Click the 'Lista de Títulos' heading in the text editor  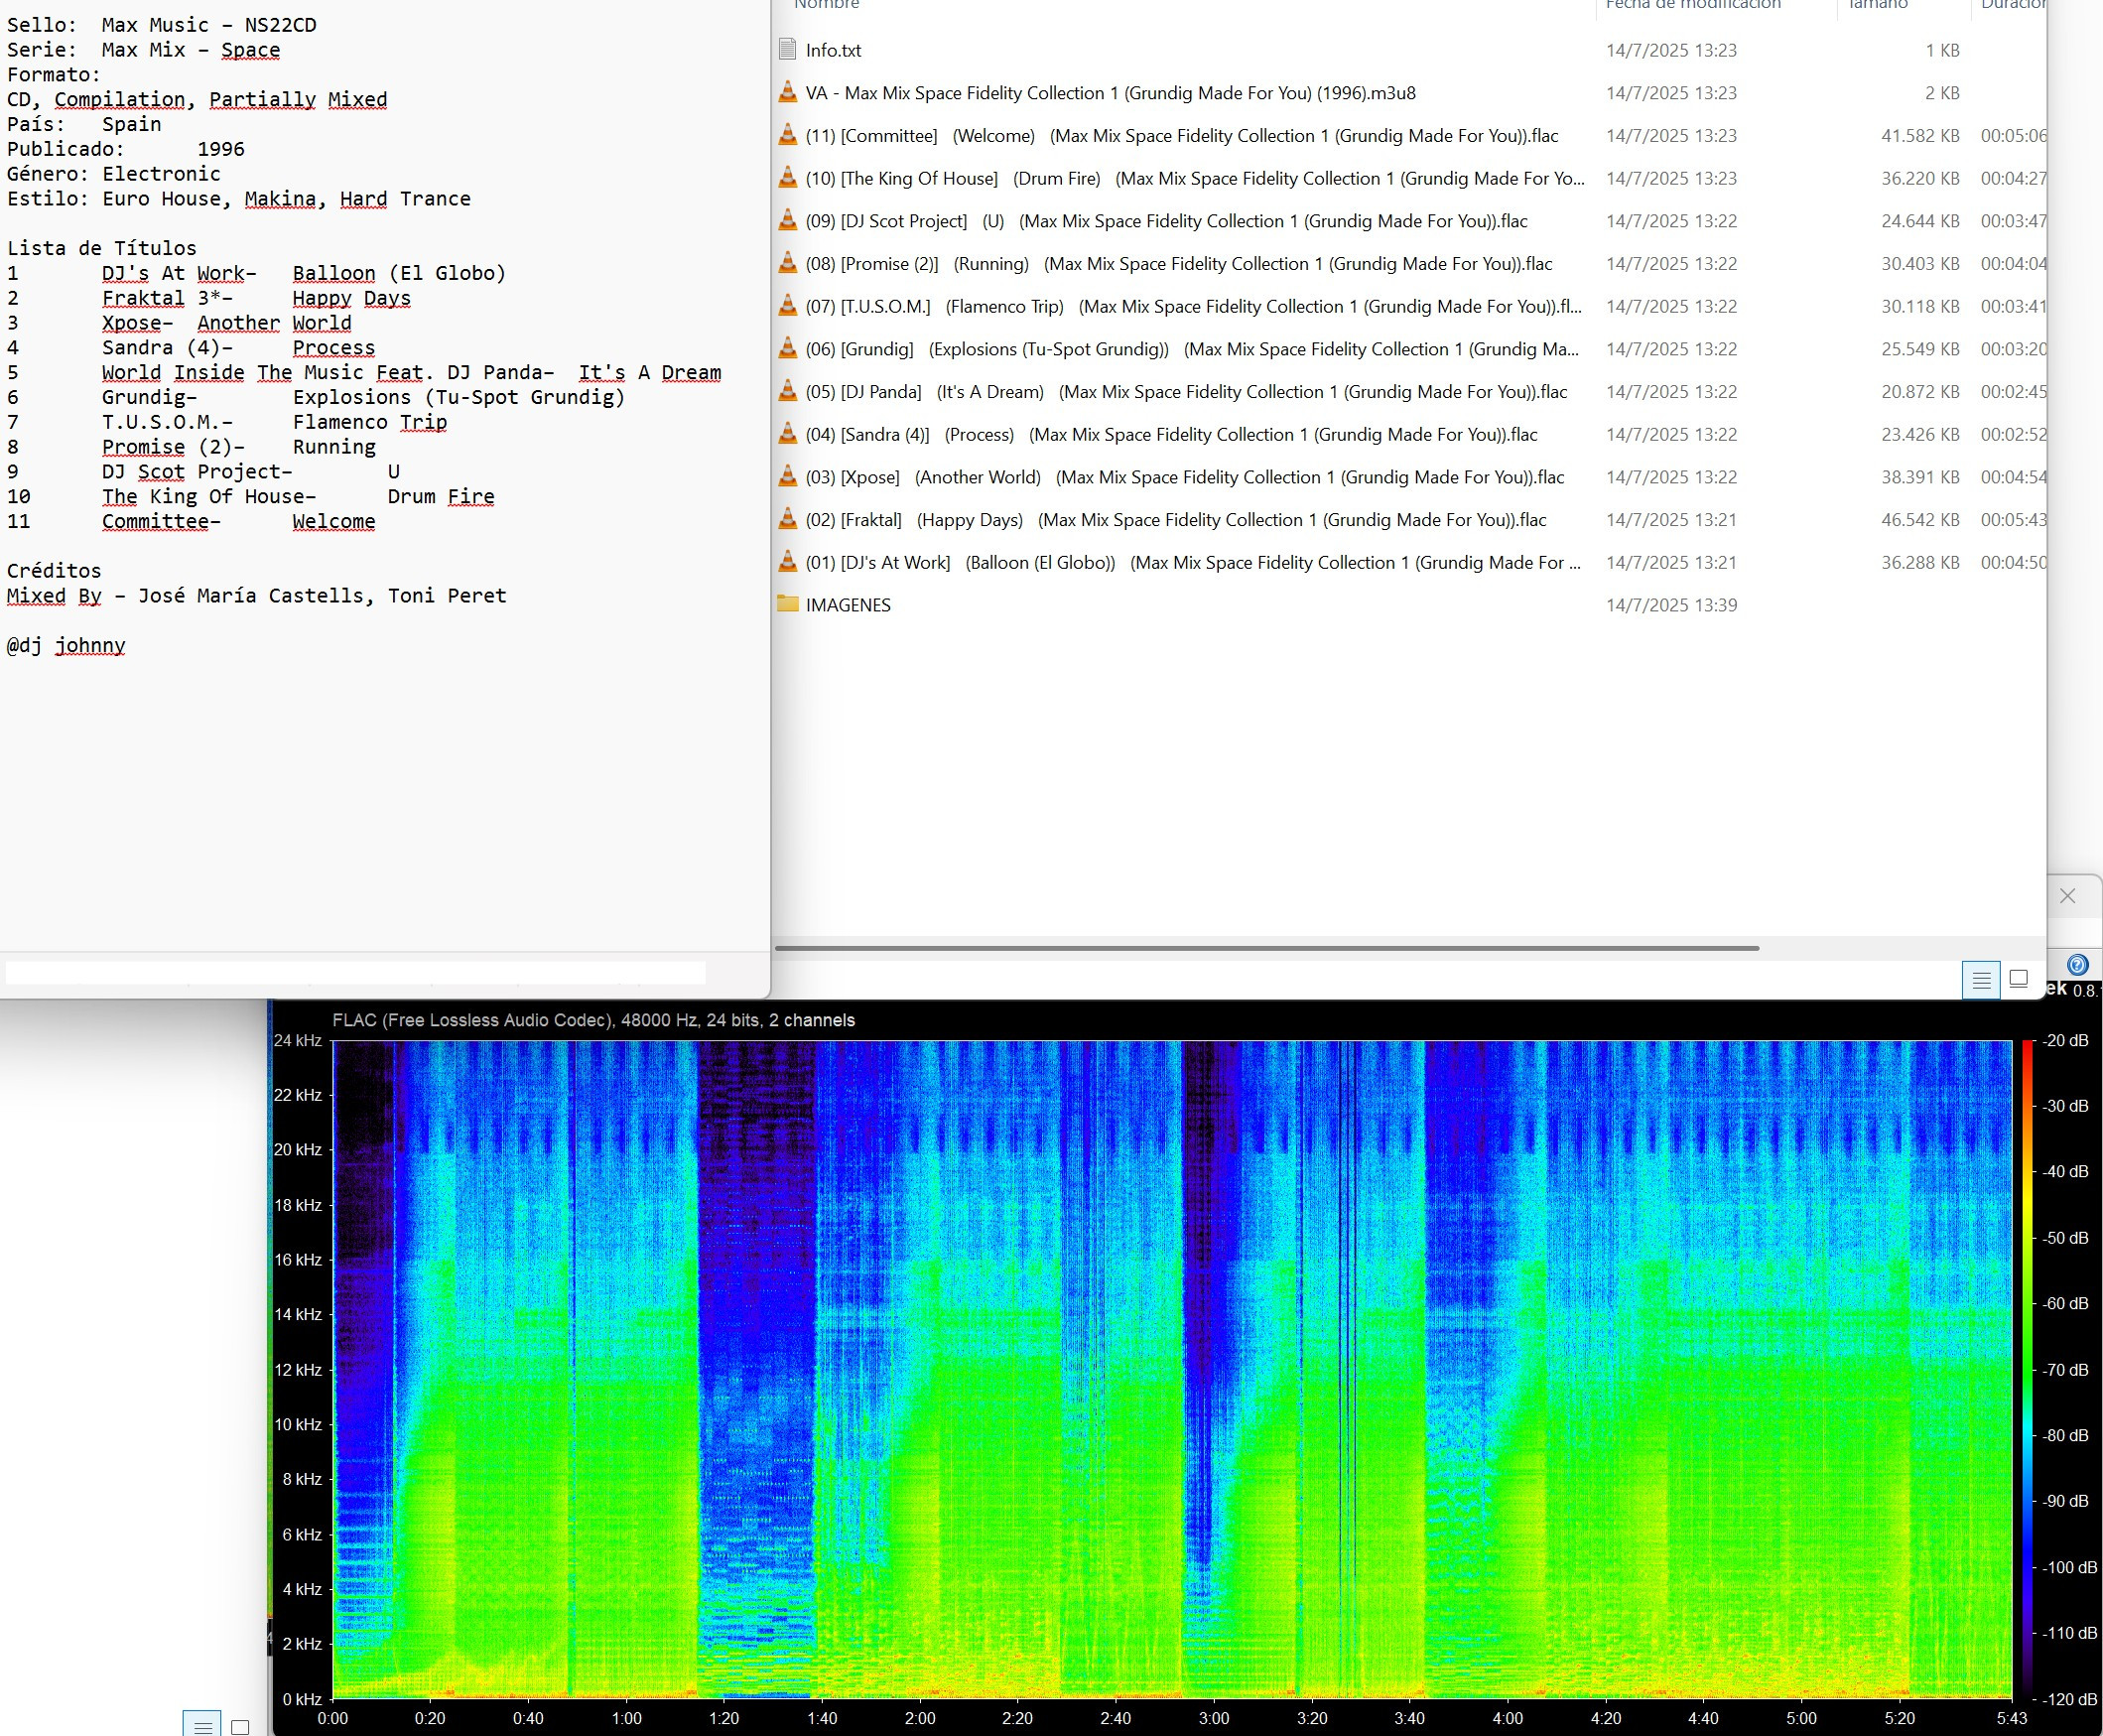pyautogui.click(x=102, y=248)
